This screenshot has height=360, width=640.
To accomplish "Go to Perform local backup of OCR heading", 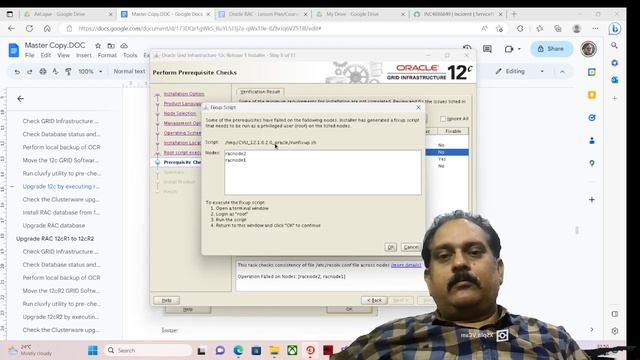I will 61,147.
